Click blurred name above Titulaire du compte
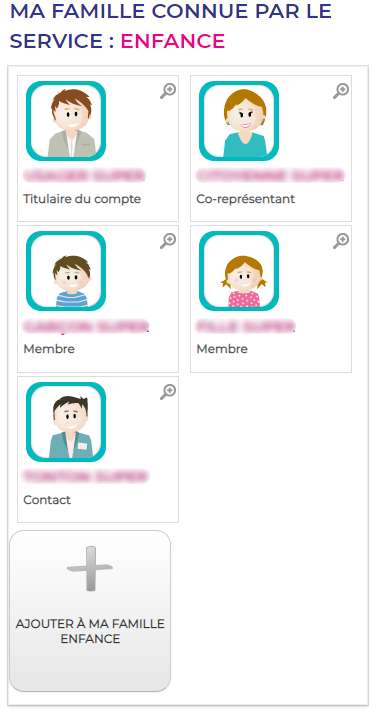Image resolution: width=374 pixels, height=709 pixels. point(85,175)
